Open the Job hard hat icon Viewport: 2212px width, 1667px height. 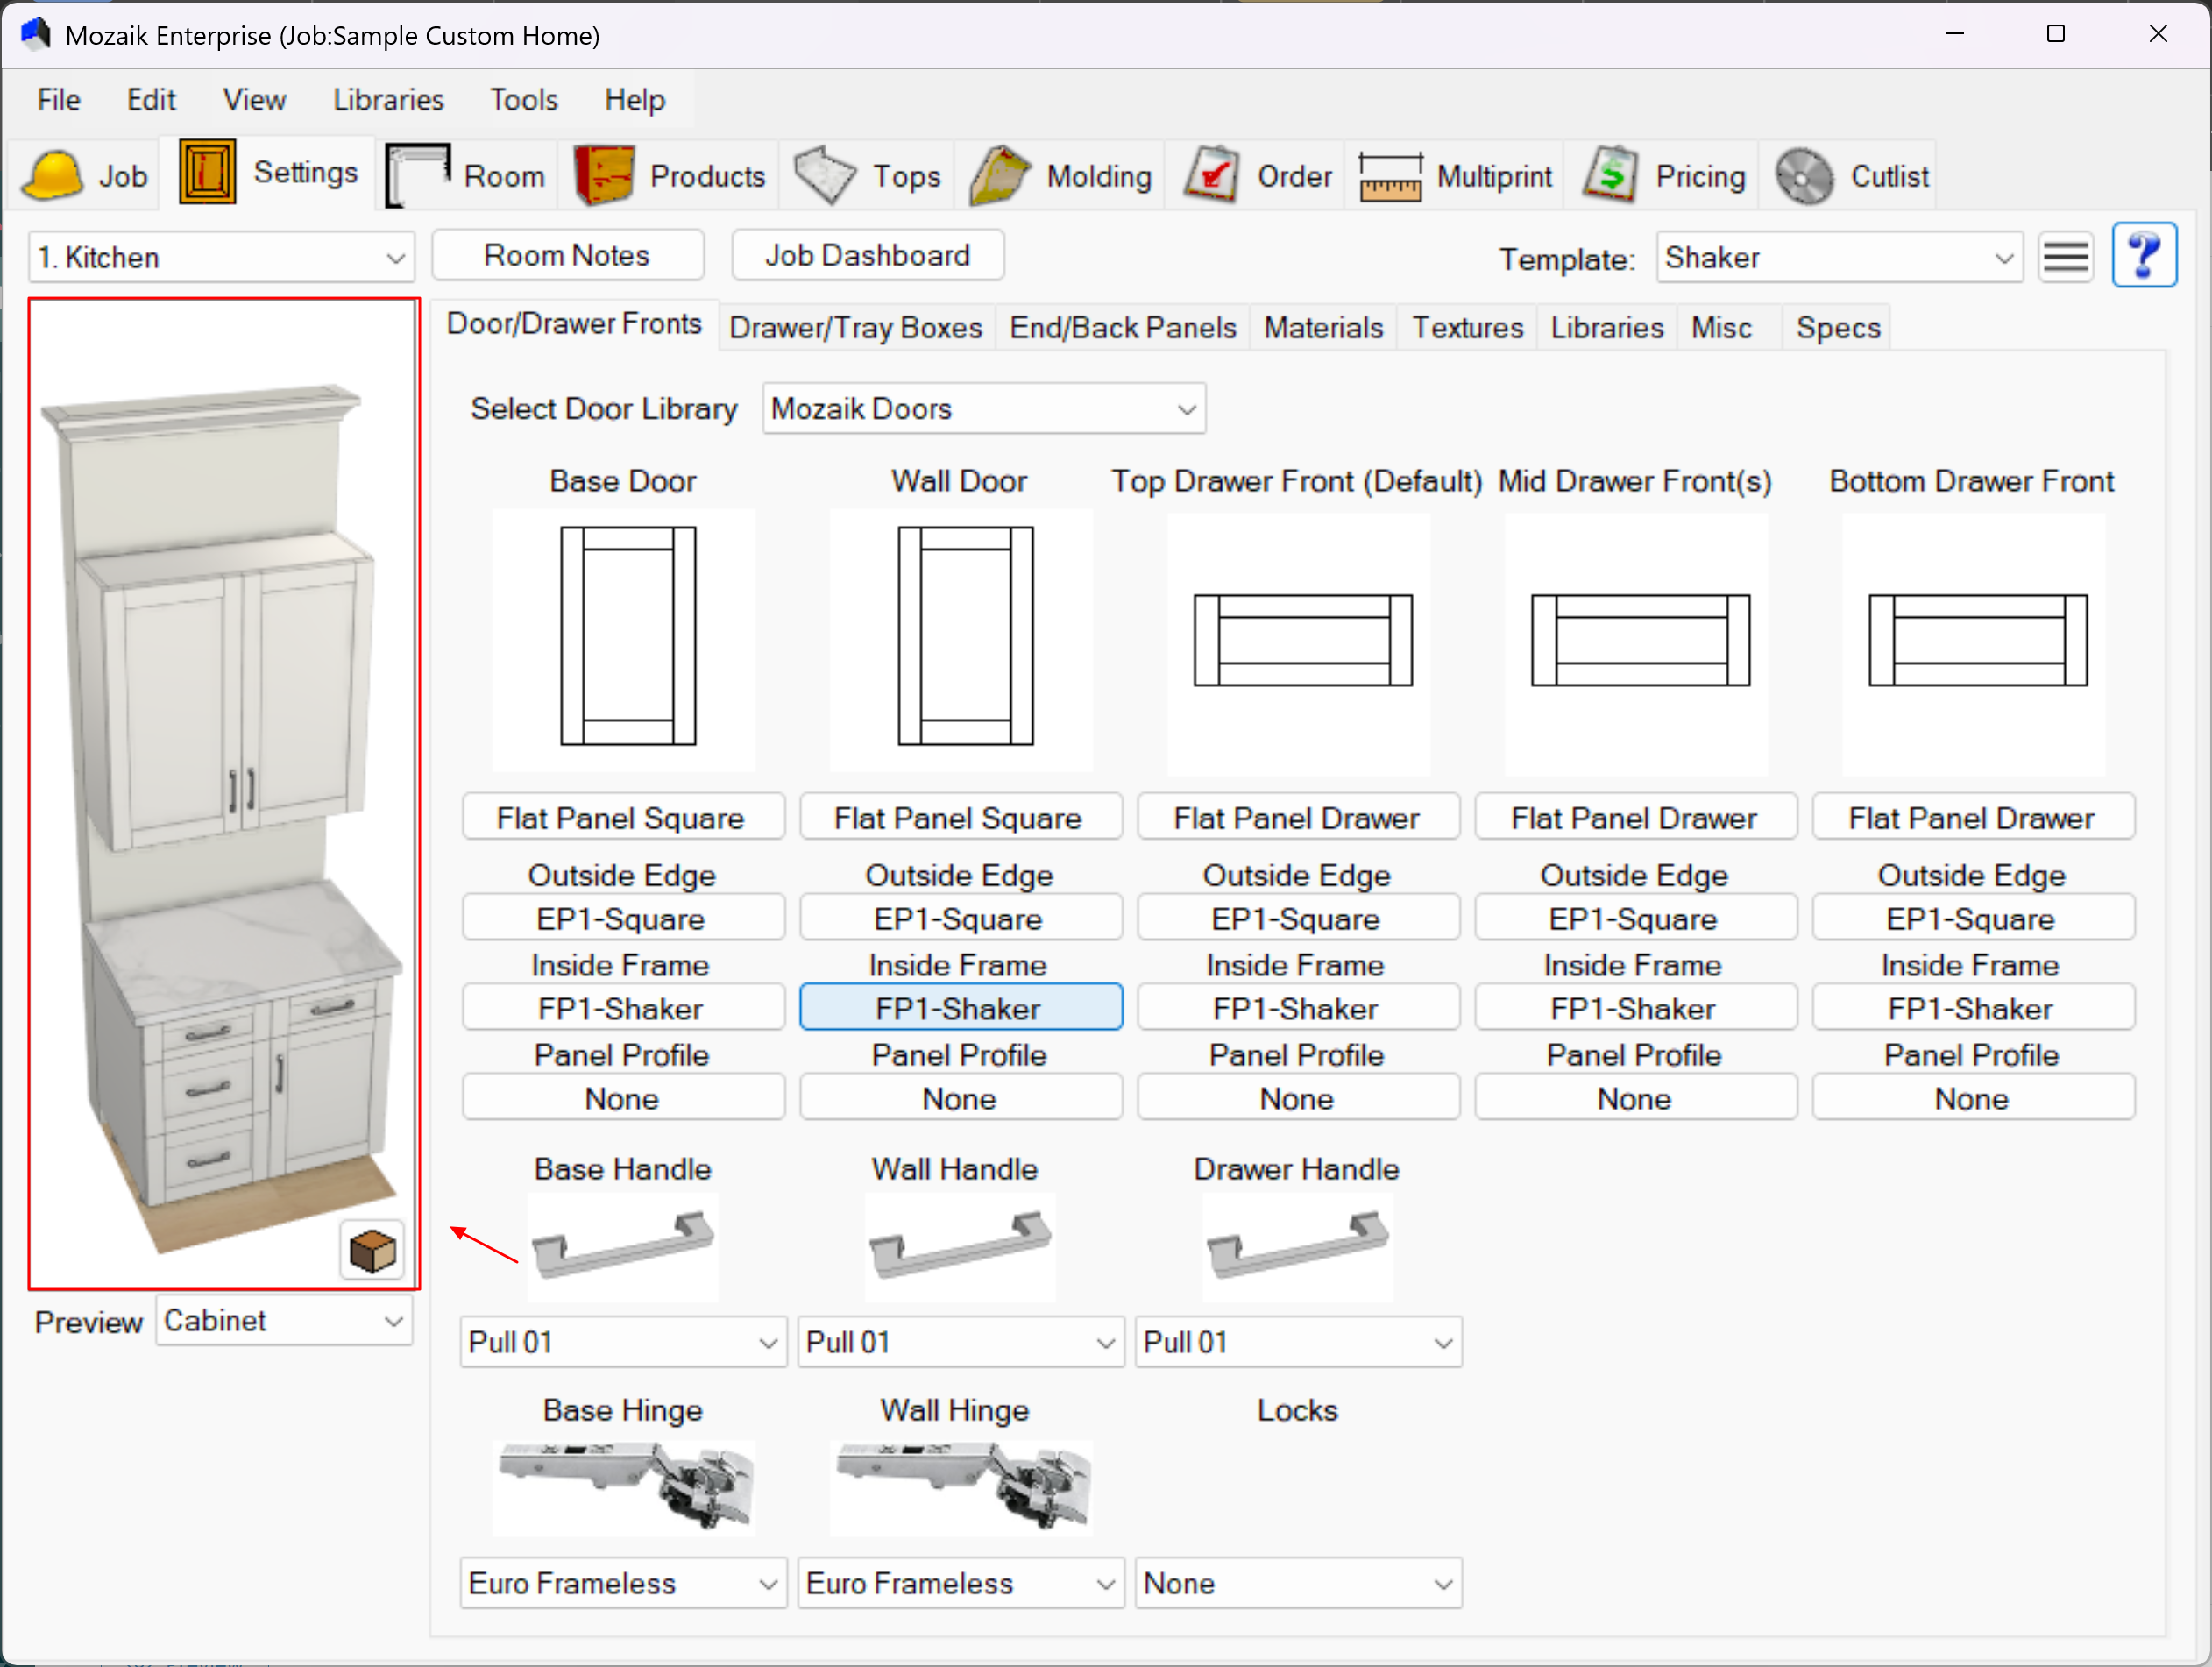(x=52, y=176)
